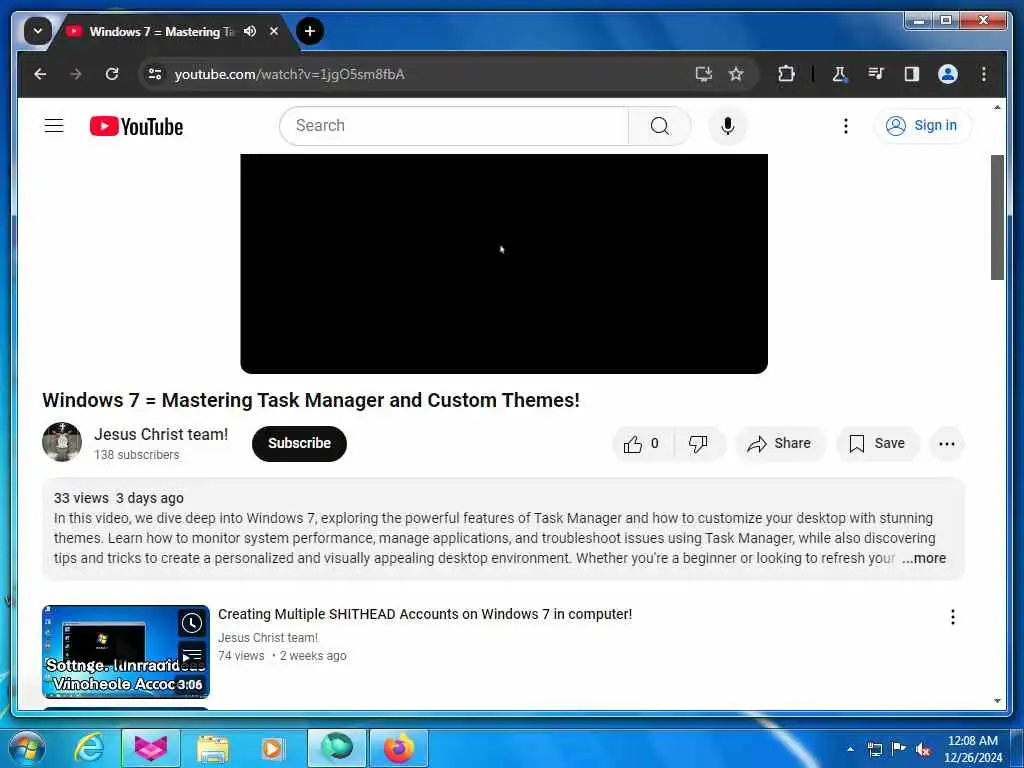This screenshot has height=768, width=1024.
Task: Install app icon in address bar
Action: [703, 74]
